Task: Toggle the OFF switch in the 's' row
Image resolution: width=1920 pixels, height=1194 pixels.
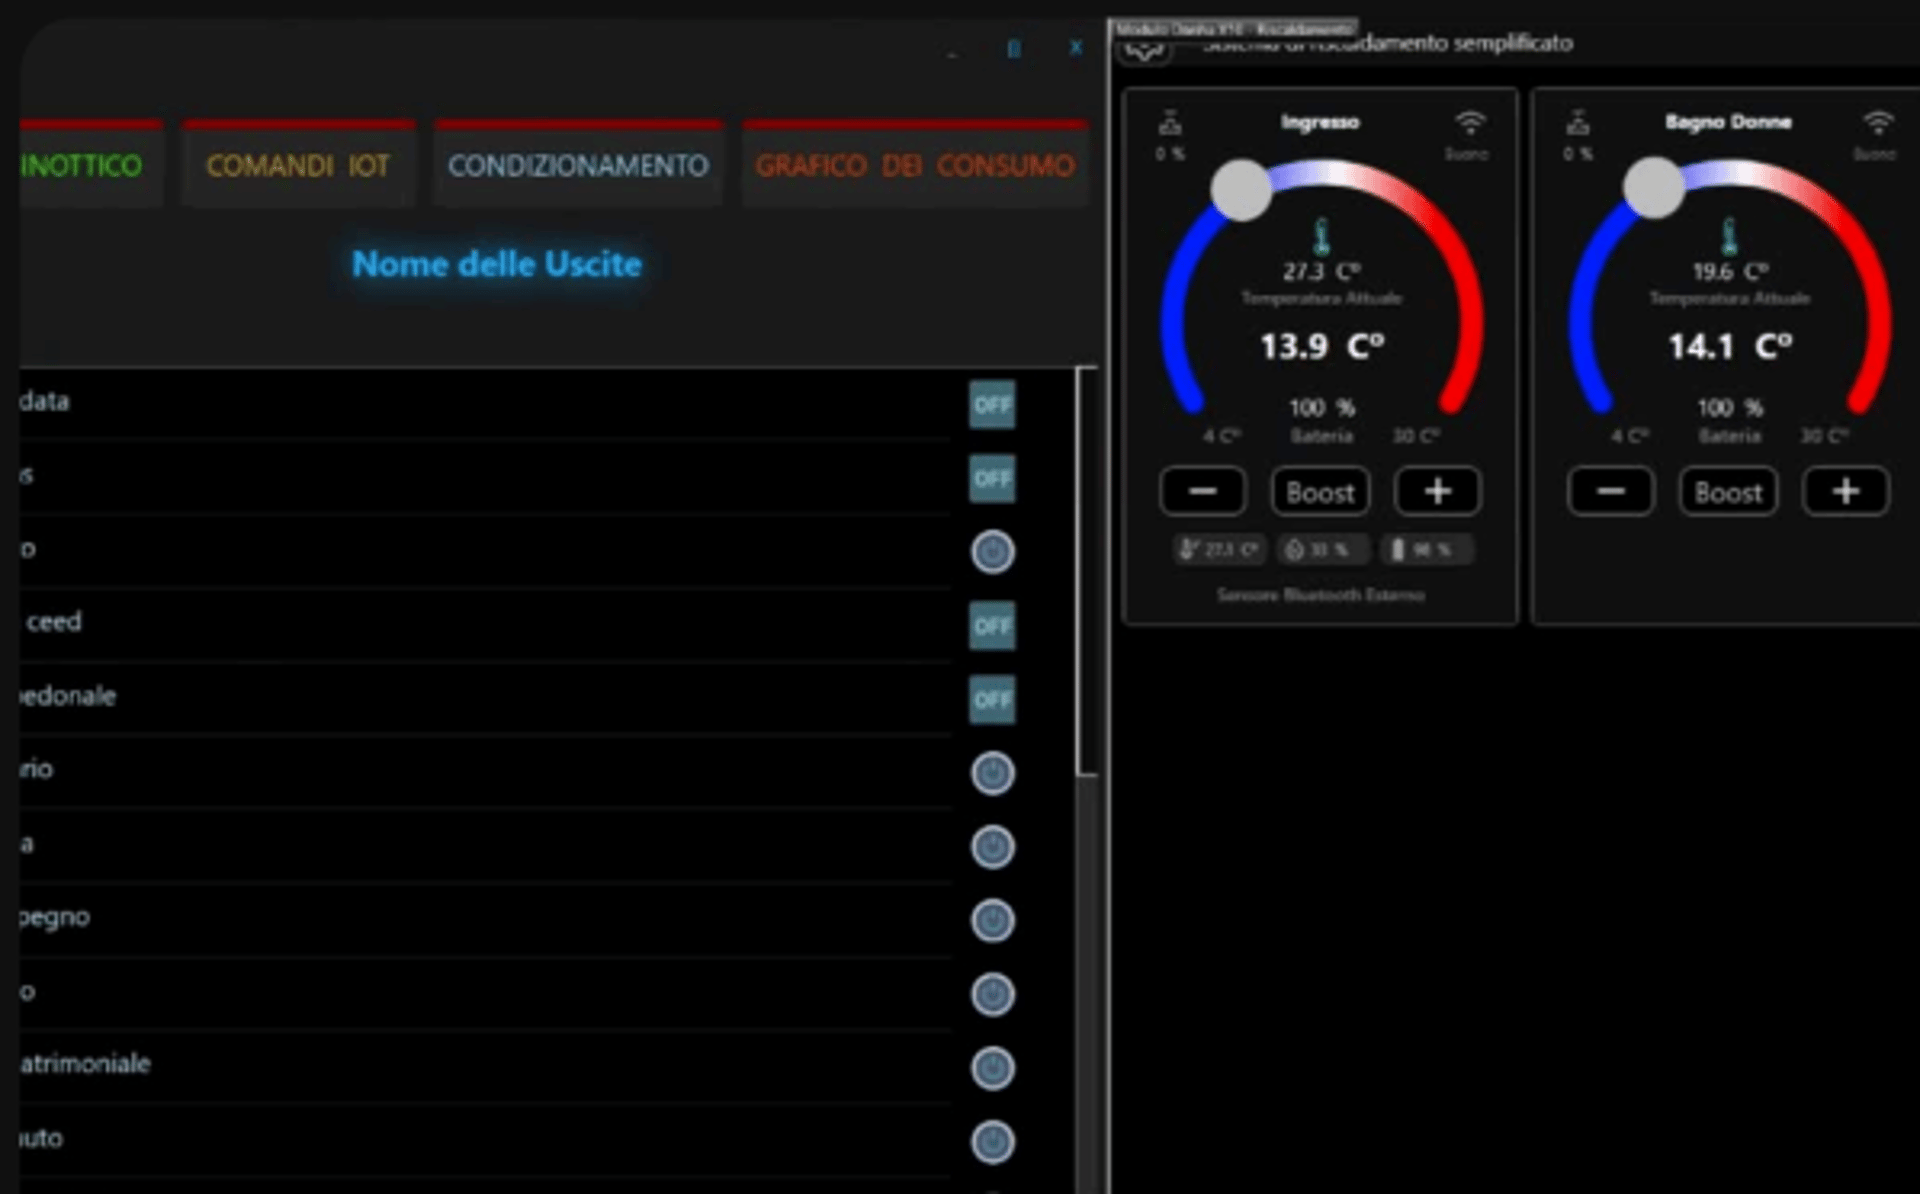Action: [992, 478]
